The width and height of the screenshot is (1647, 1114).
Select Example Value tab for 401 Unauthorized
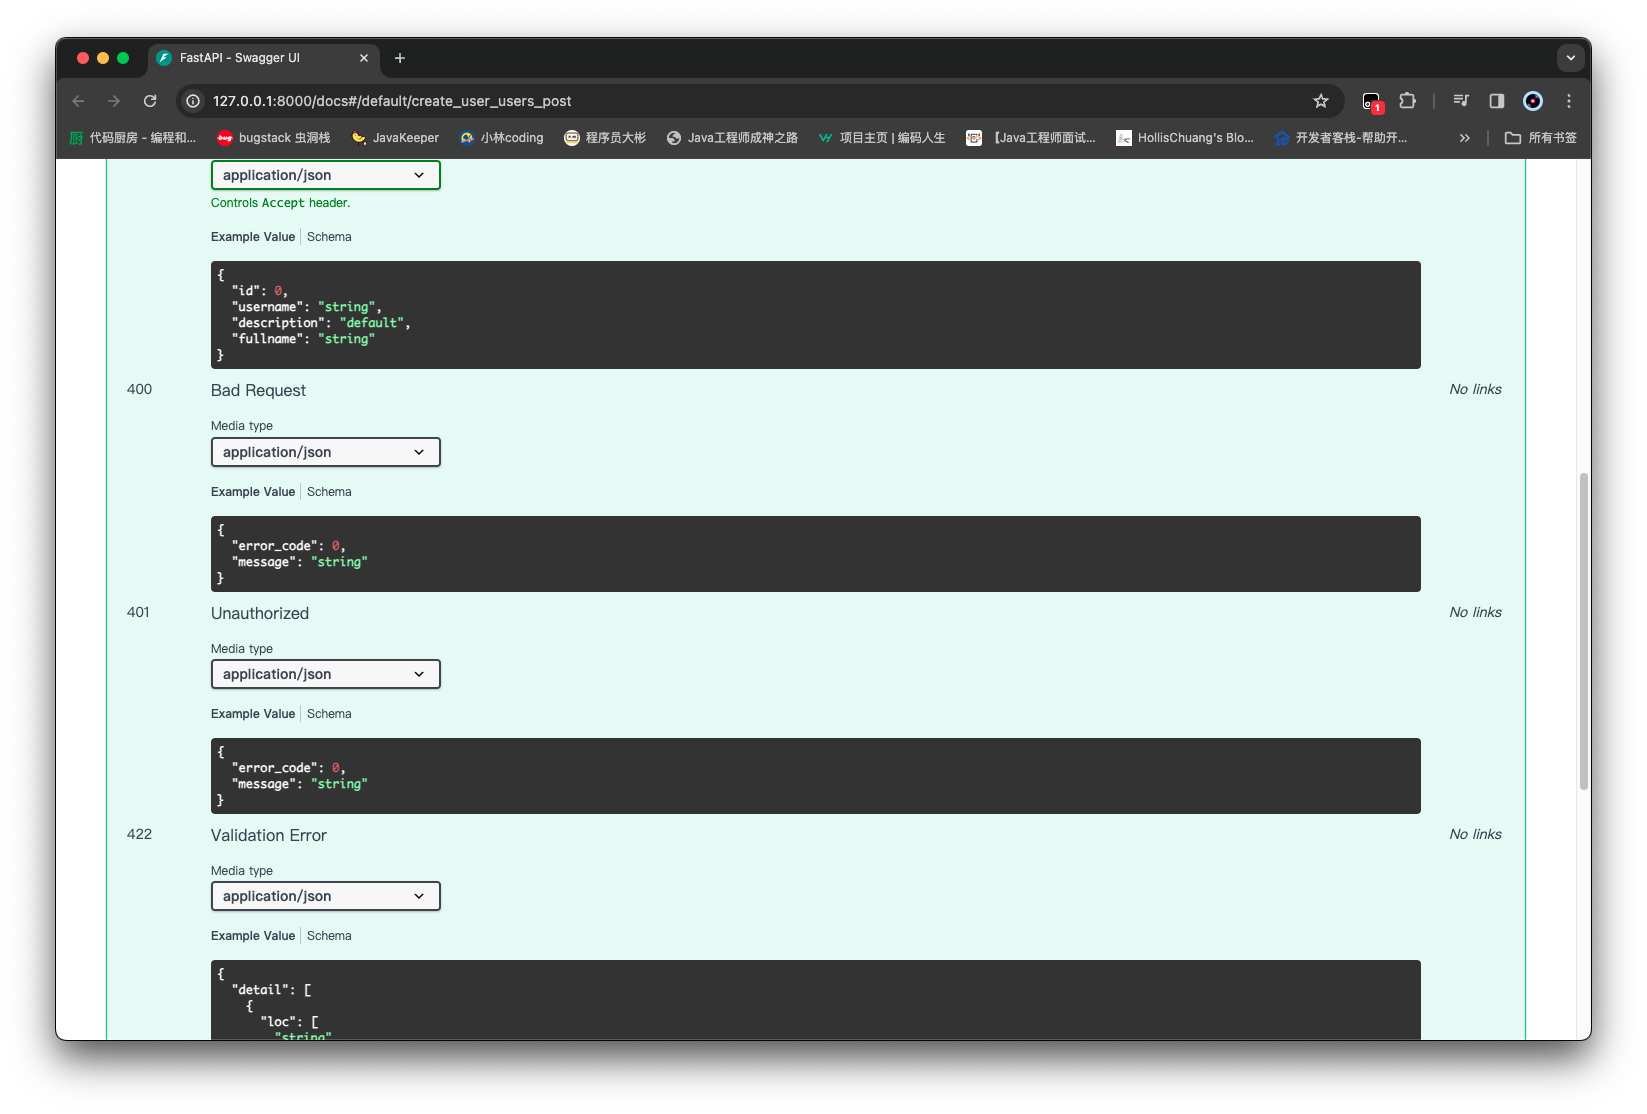[253, 714]
